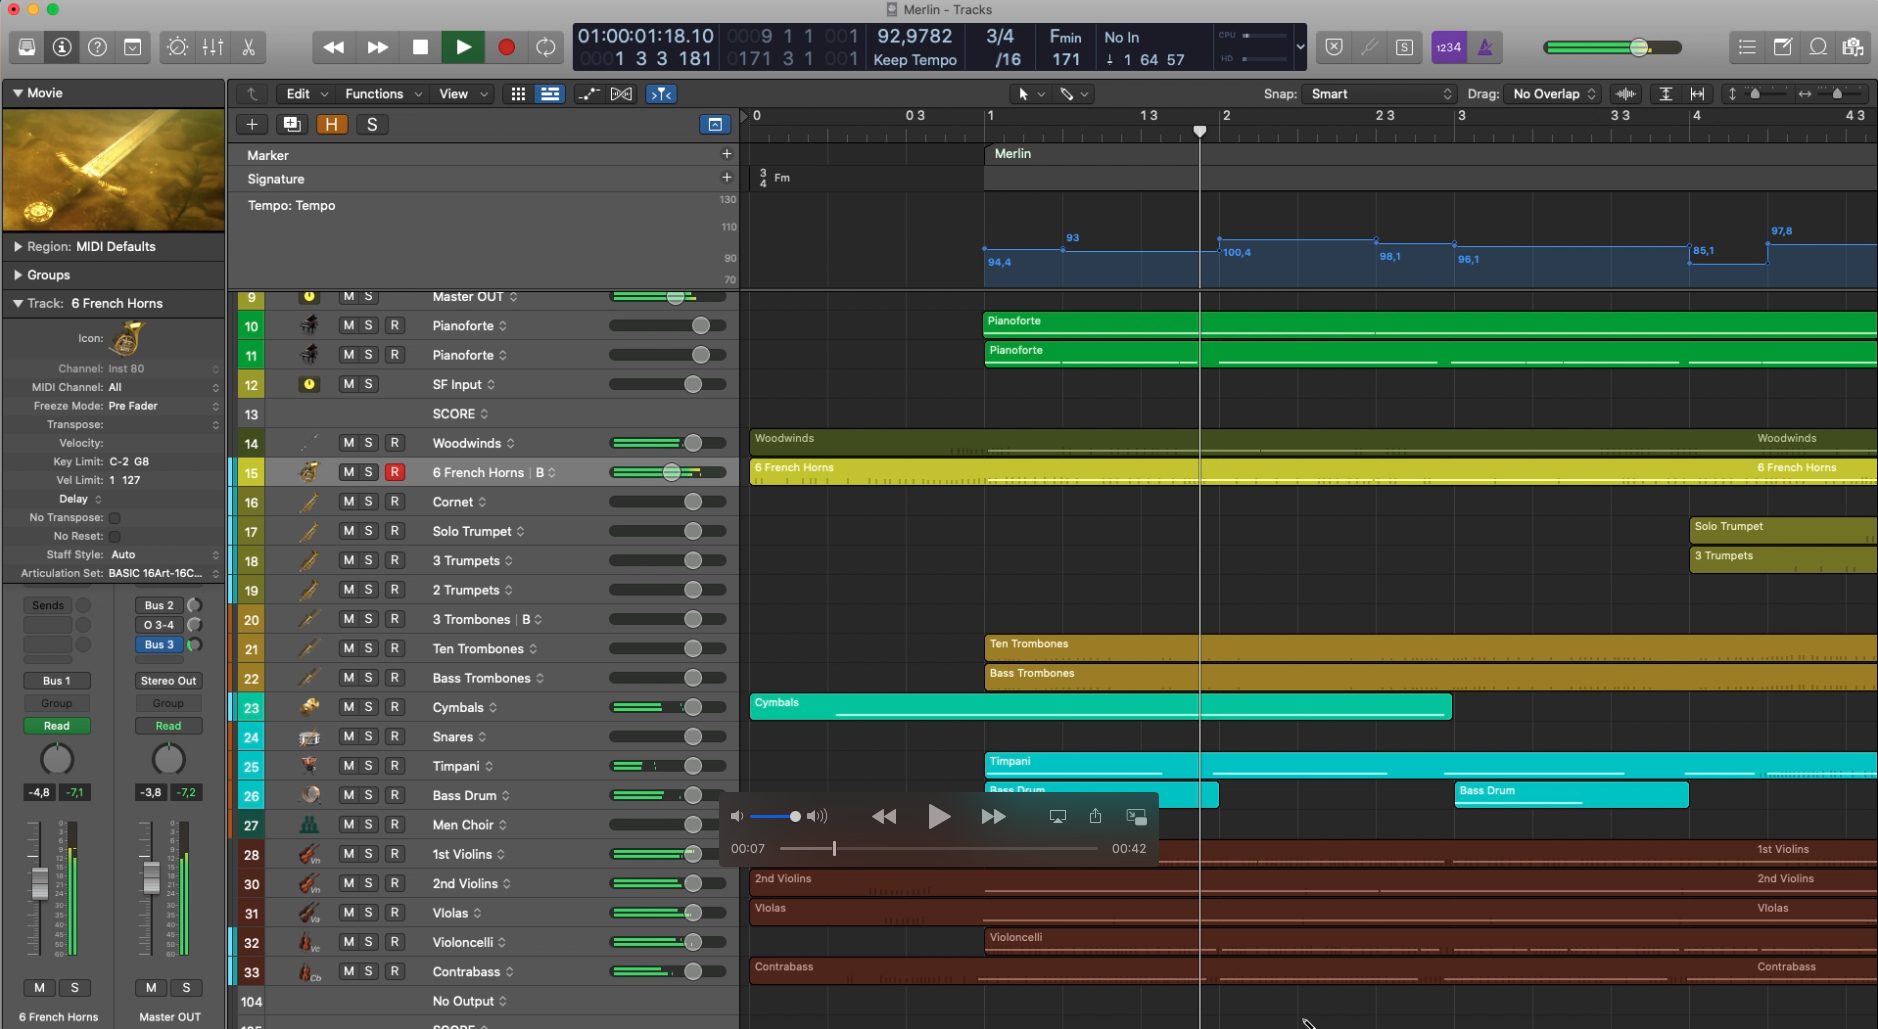Screen dimensions: 1878x1029
Task: Switch to list view icon
Action: (549, 94)
